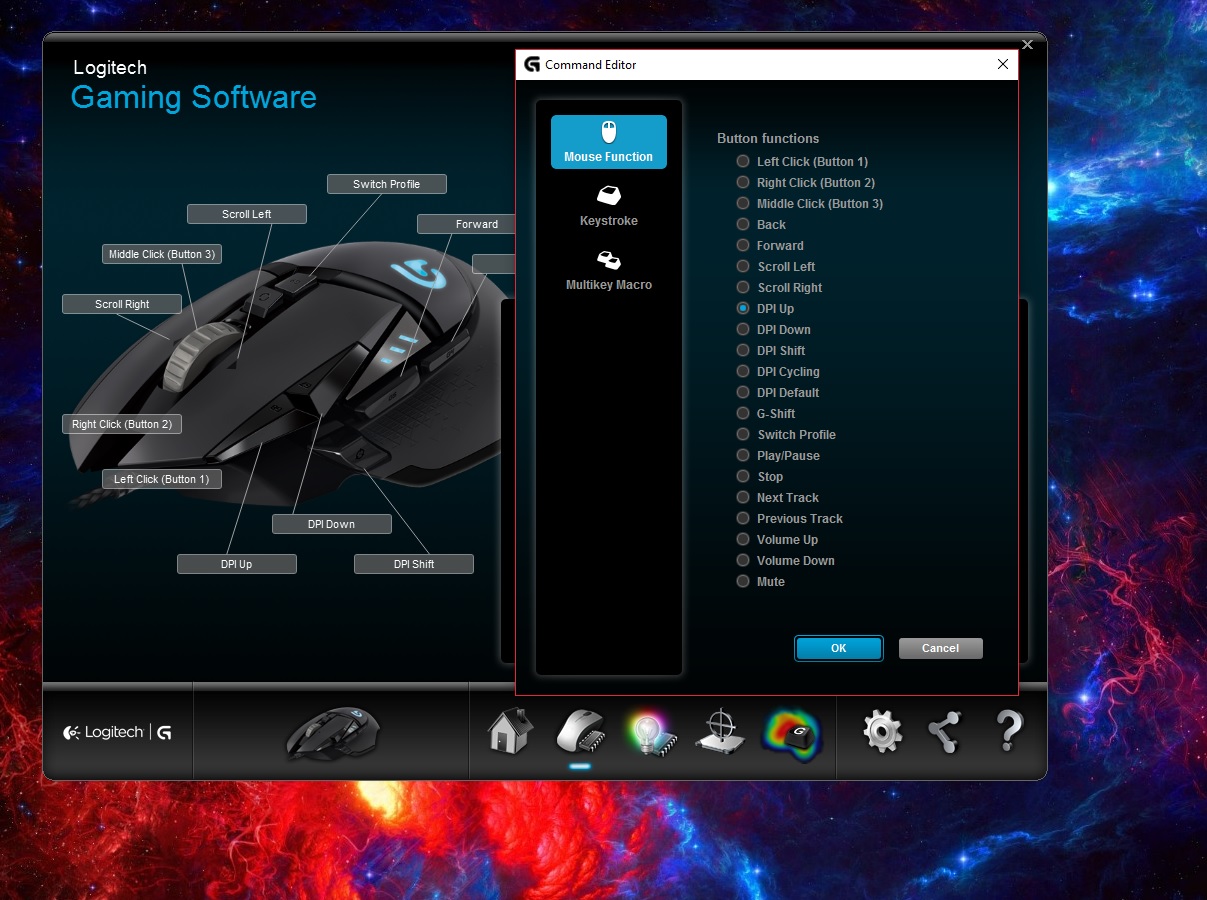
Task: Click the Logitech G logo
Action: coord(117,732)
